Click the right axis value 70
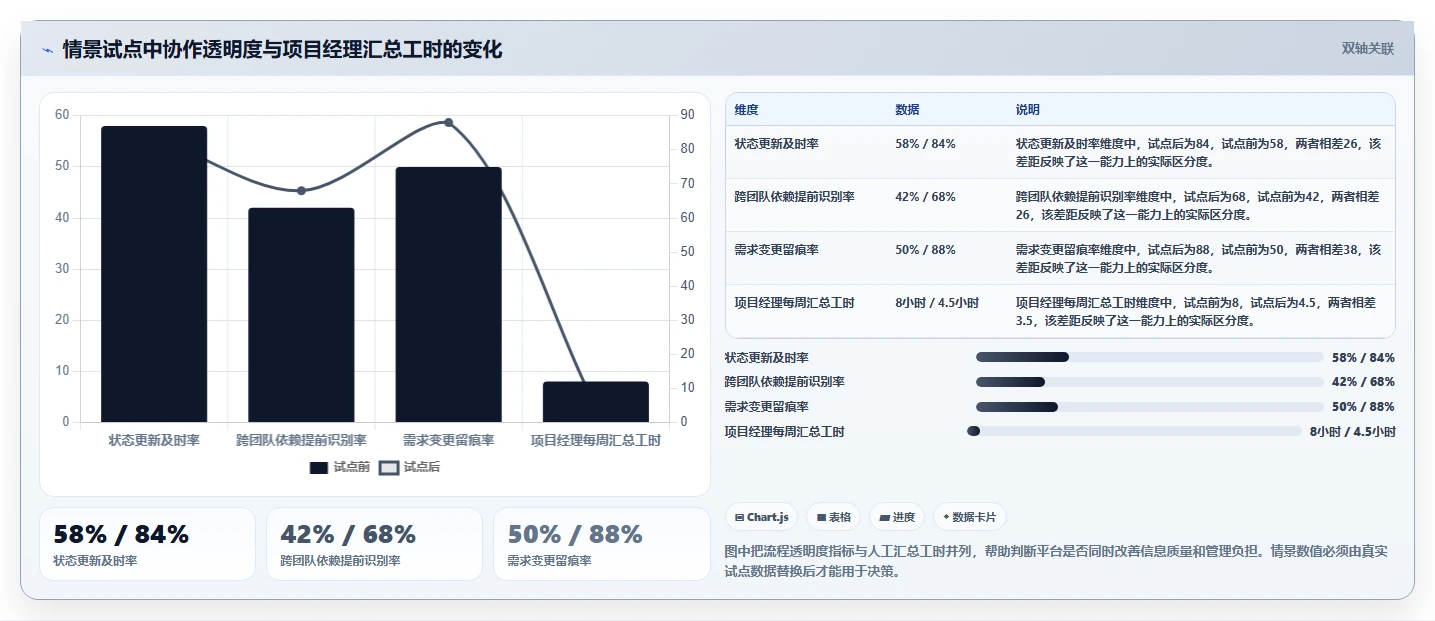 tap(687, 183)
